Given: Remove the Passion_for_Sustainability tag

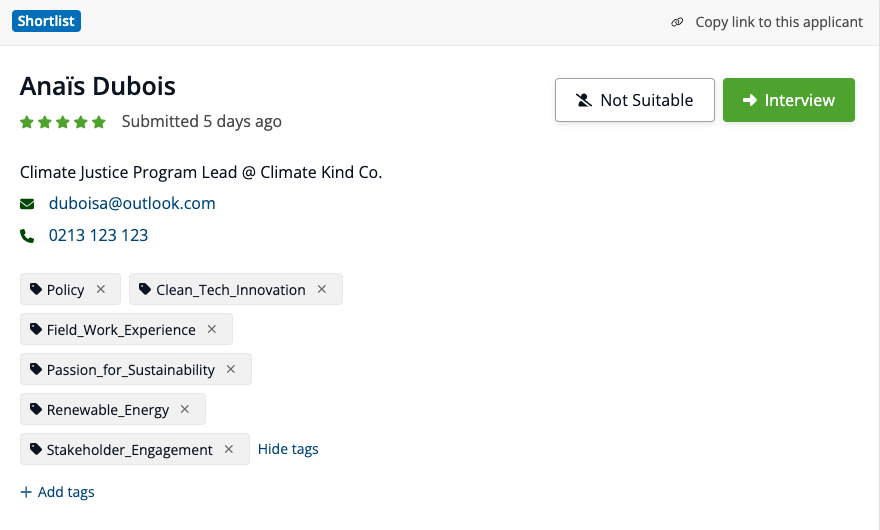Looking at the screenshot, I should tap(231, 369).
